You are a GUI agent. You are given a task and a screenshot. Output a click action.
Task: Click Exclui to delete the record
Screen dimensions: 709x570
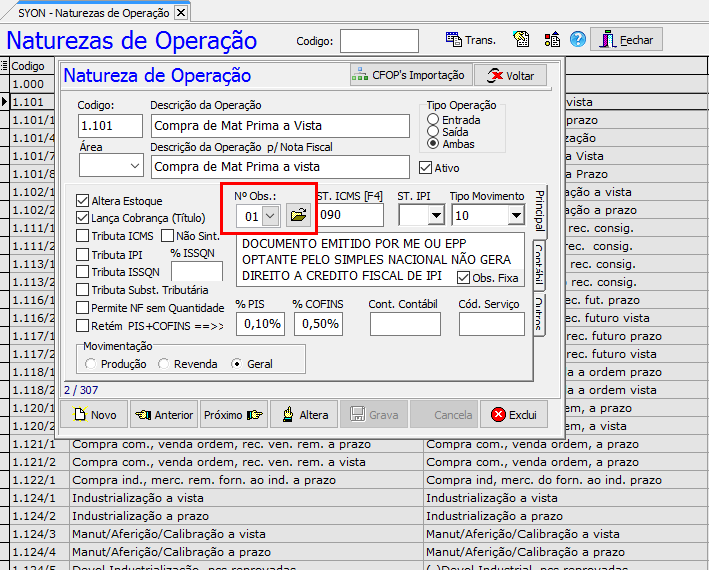coord(513,414)
